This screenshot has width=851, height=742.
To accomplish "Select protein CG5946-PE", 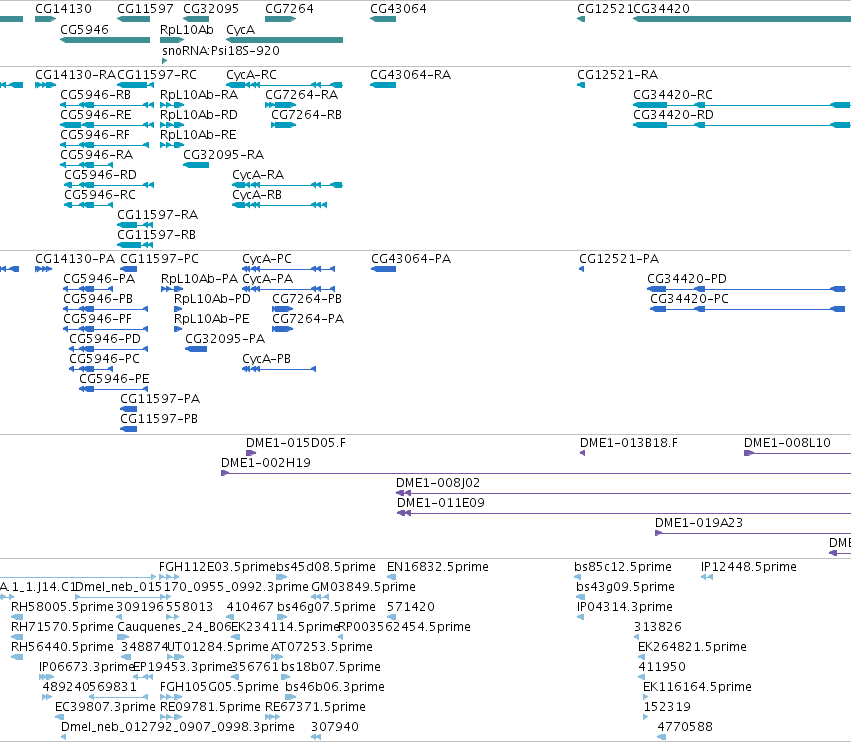I will point(115,379).
